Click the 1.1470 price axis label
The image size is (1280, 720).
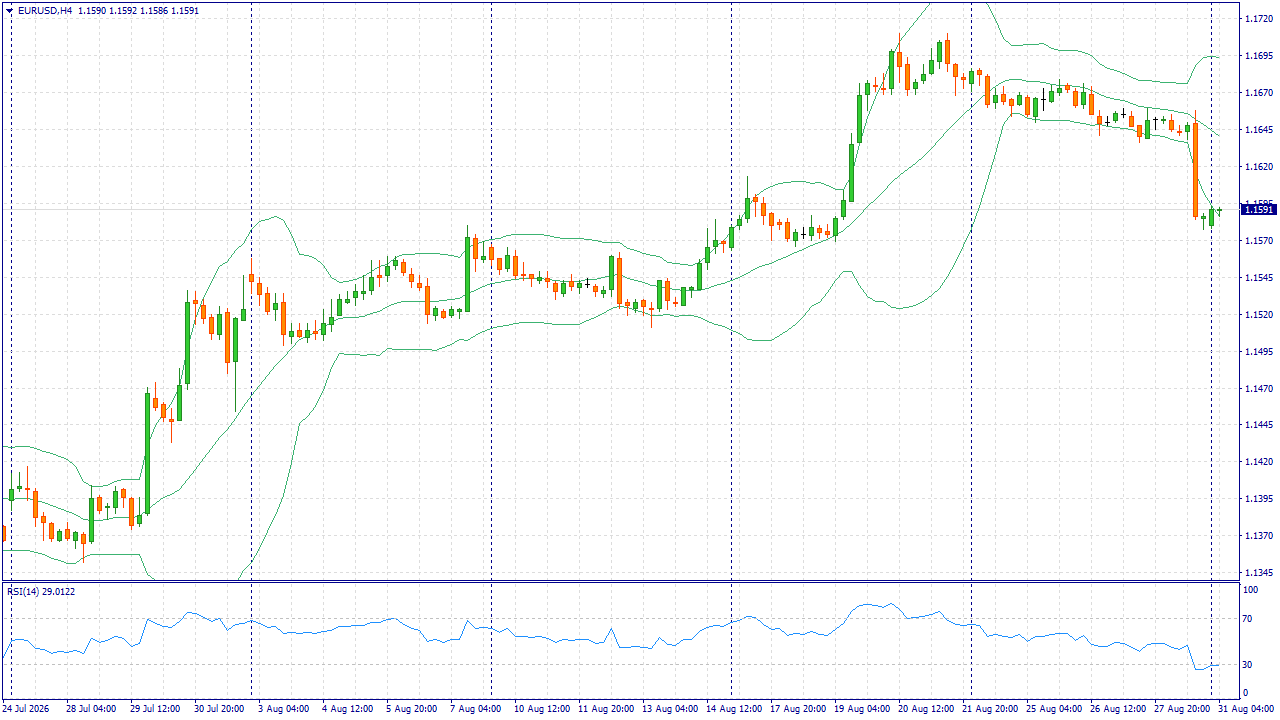click(1258, 389)
